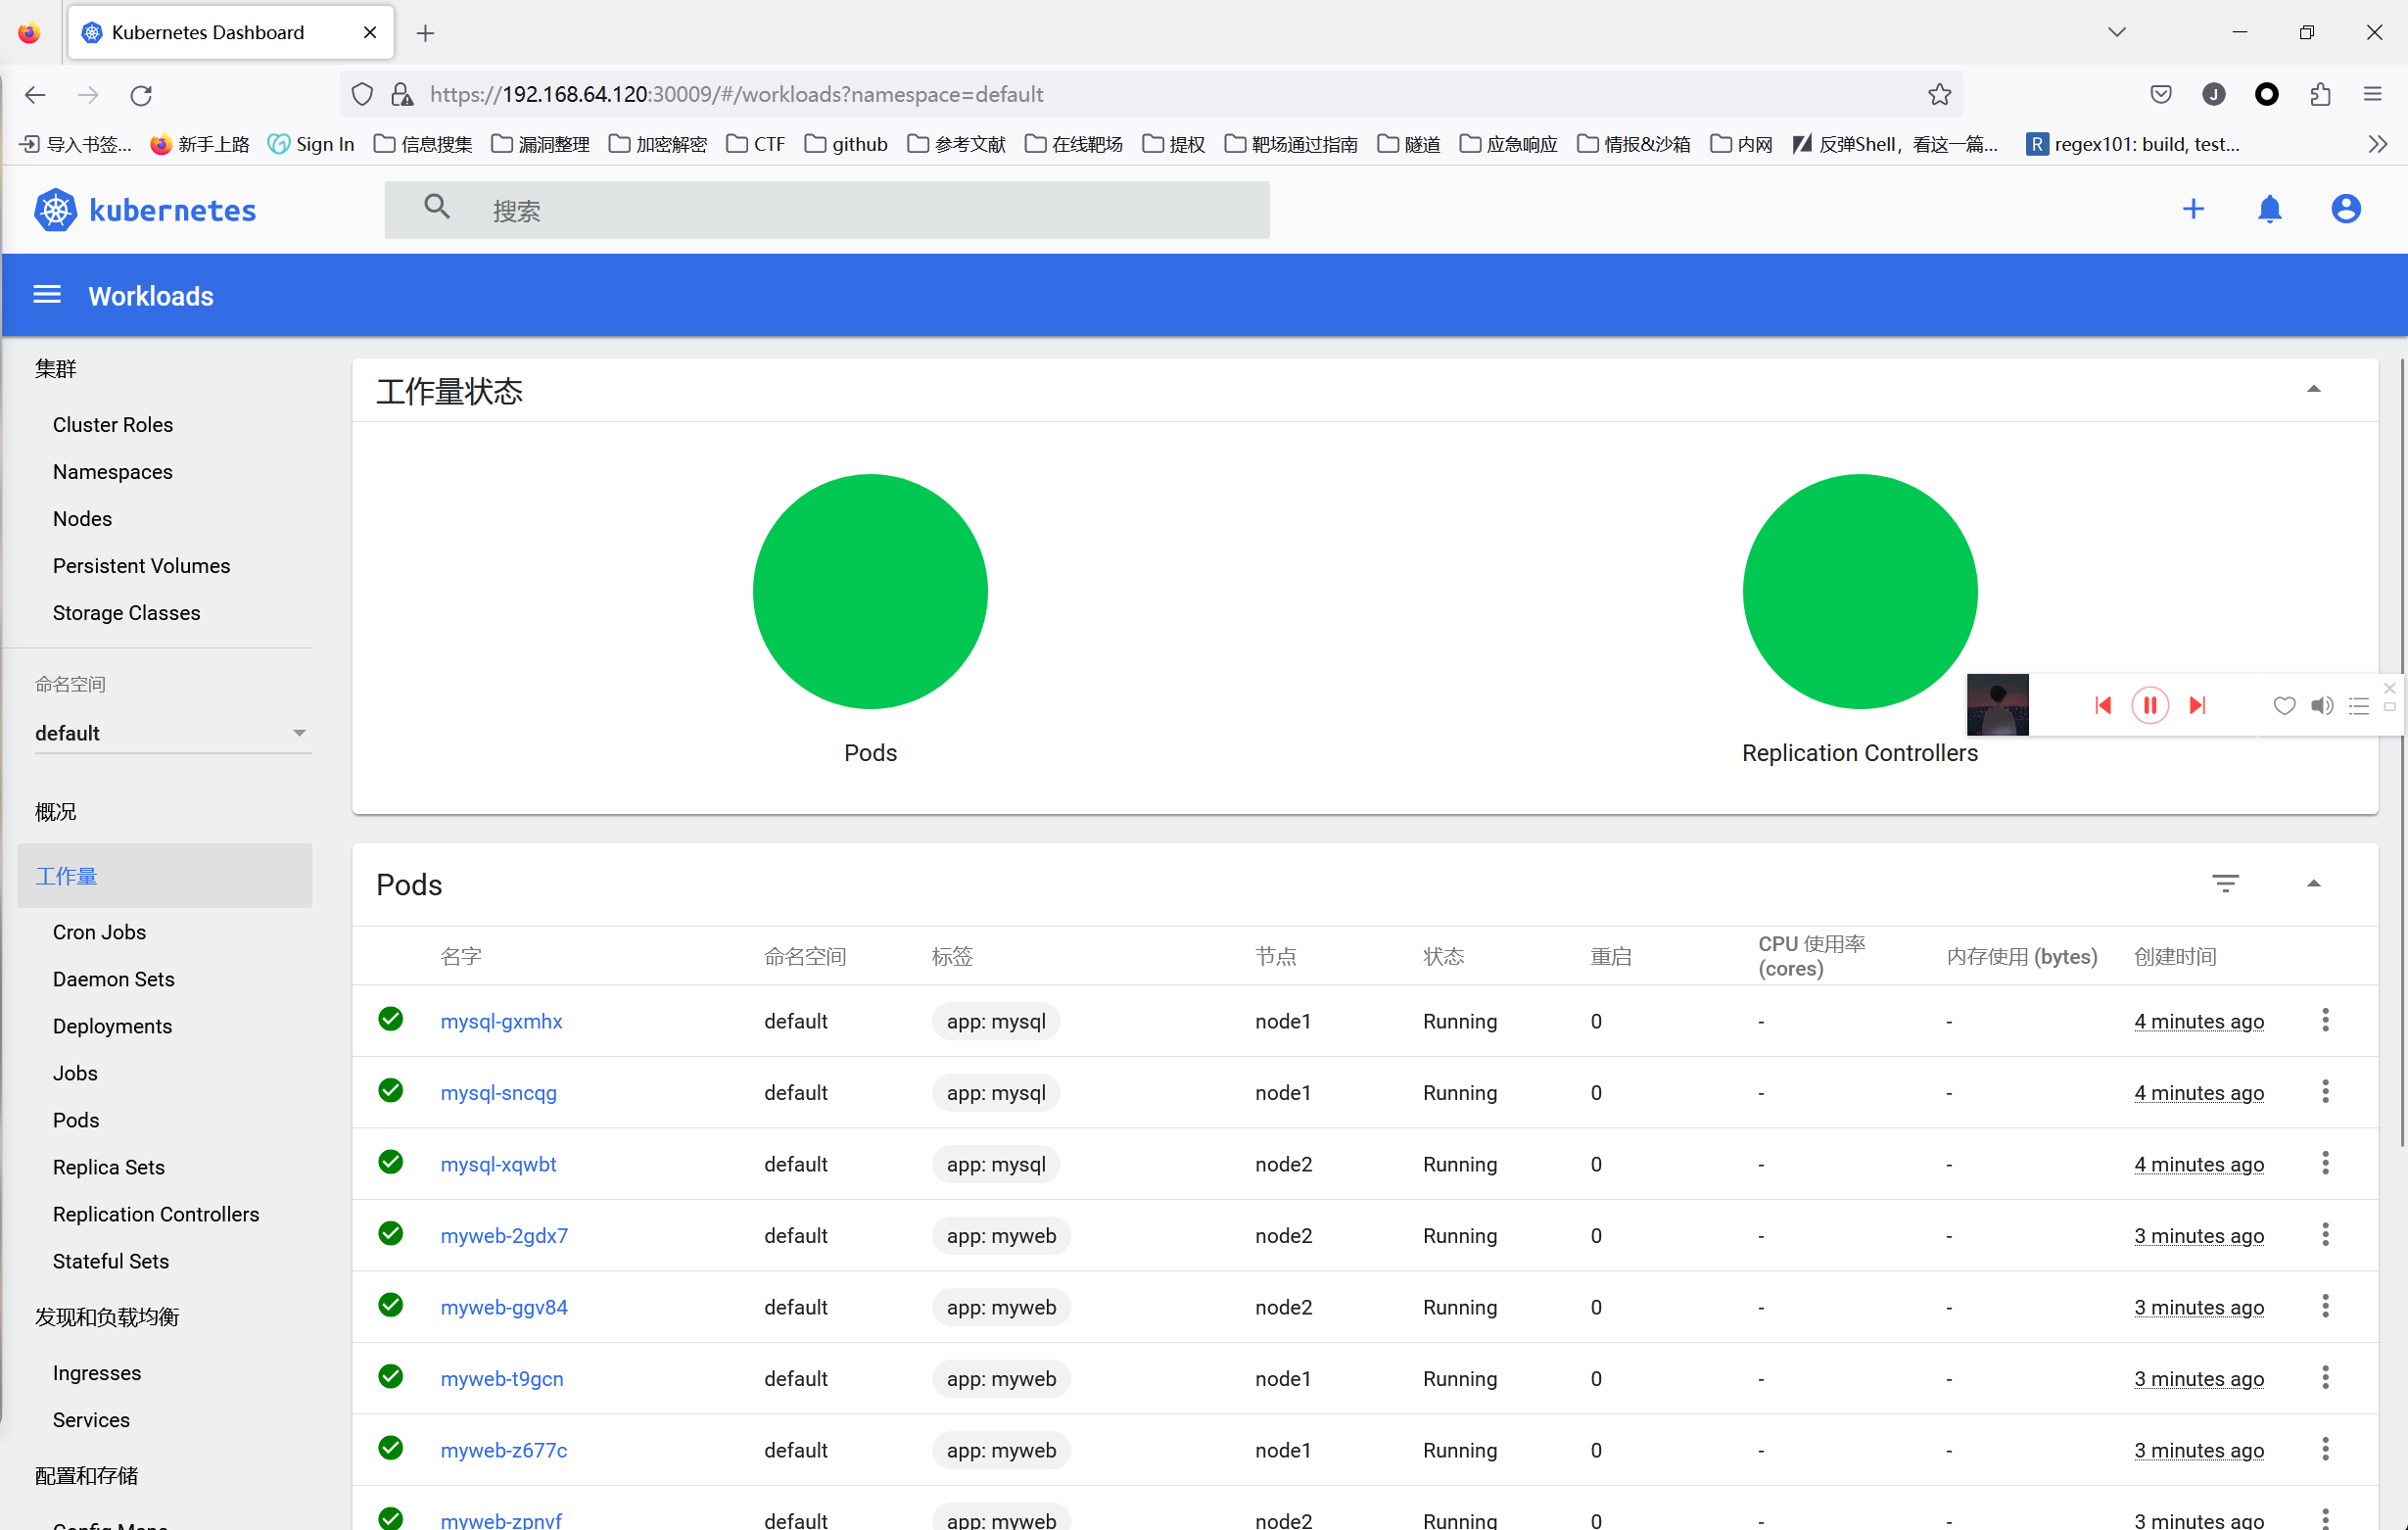Viewport: 2408px width, 1530px height.
Task: Click the create new resource plus icon
Action: point(2193,209)
